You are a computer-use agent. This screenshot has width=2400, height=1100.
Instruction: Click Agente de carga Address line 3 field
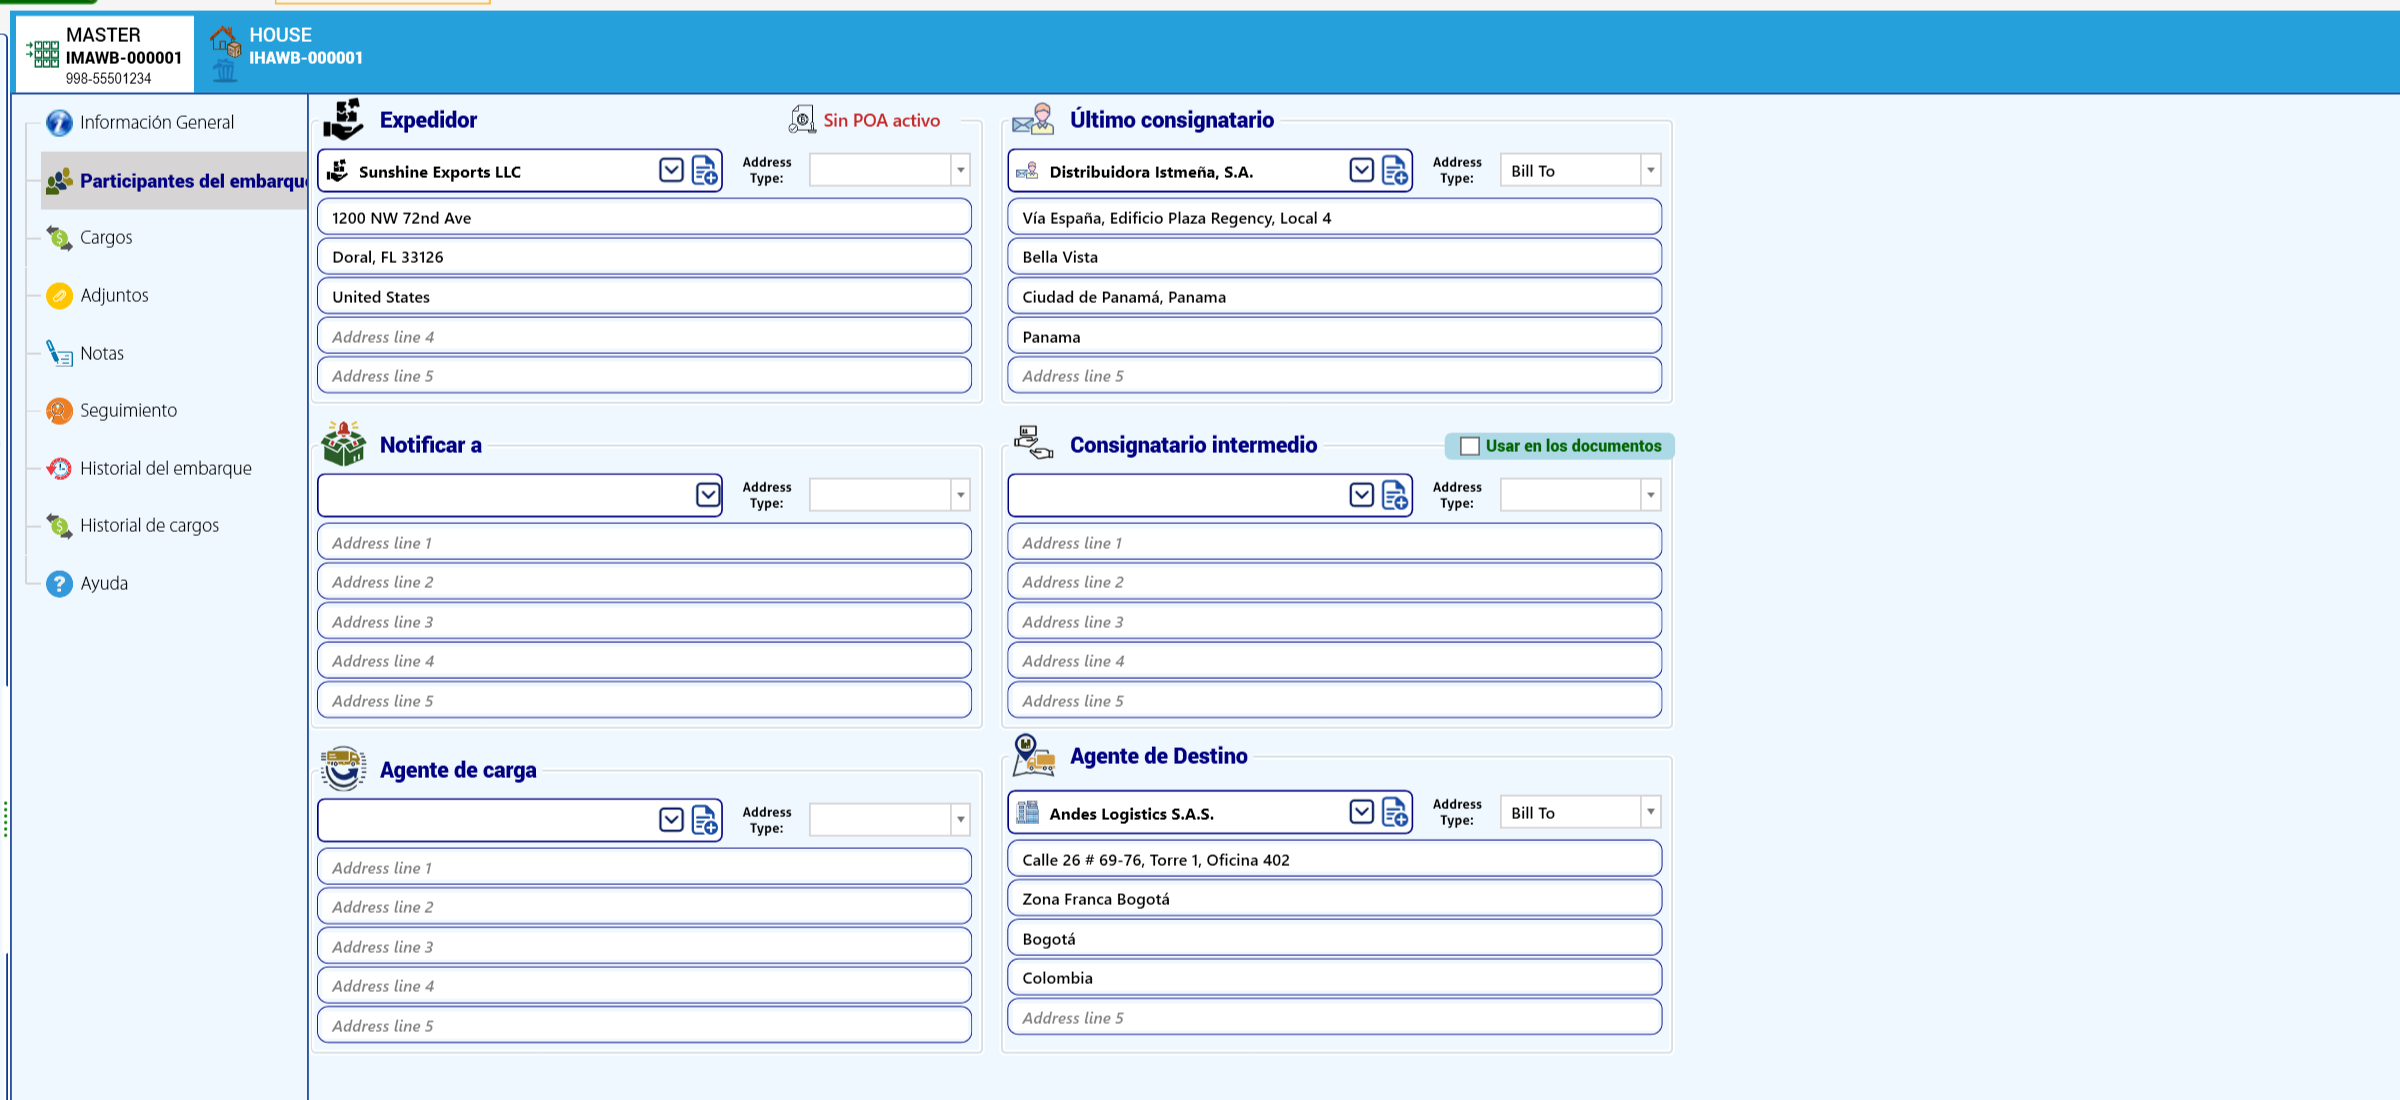[644, 947]
